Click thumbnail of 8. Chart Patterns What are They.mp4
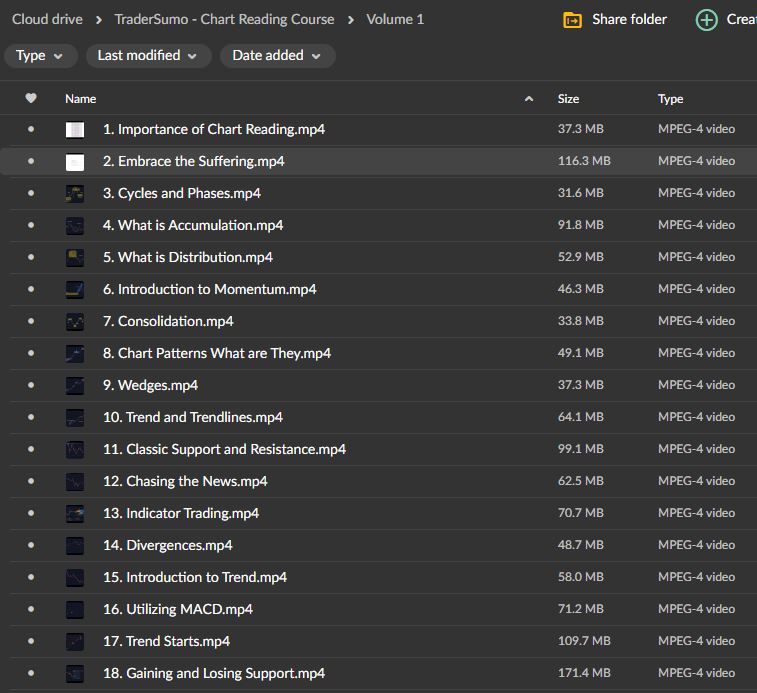 (75, 354)
